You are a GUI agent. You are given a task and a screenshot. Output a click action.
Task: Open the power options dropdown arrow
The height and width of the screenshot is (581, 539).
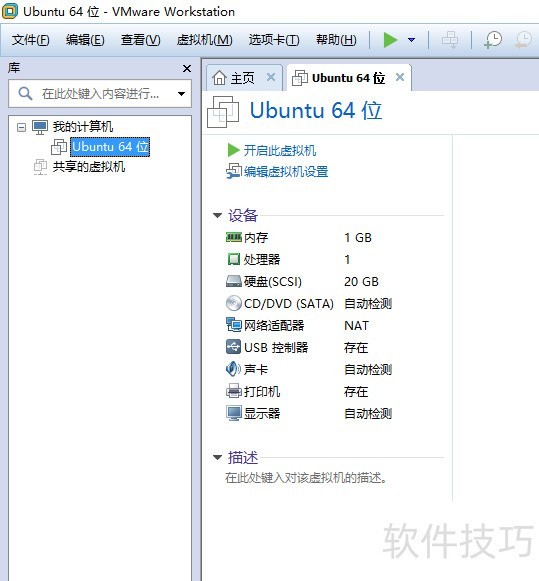[x=412, y=40]
